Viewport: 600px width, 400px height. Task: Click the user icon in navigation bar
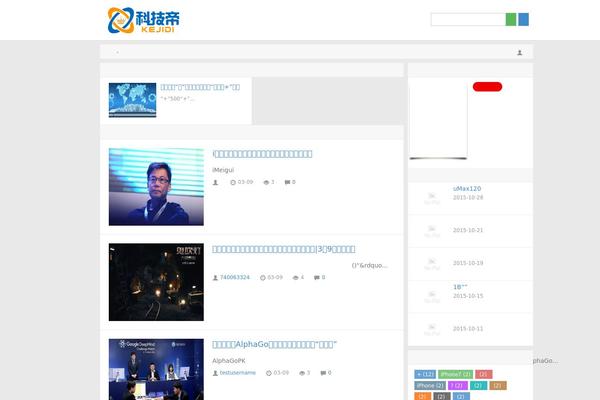[520, 52]
